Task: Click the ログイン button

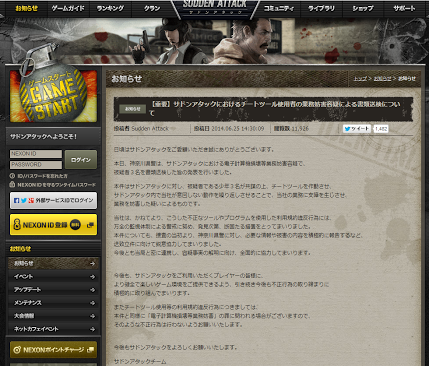Action: (x=81, y=160)
